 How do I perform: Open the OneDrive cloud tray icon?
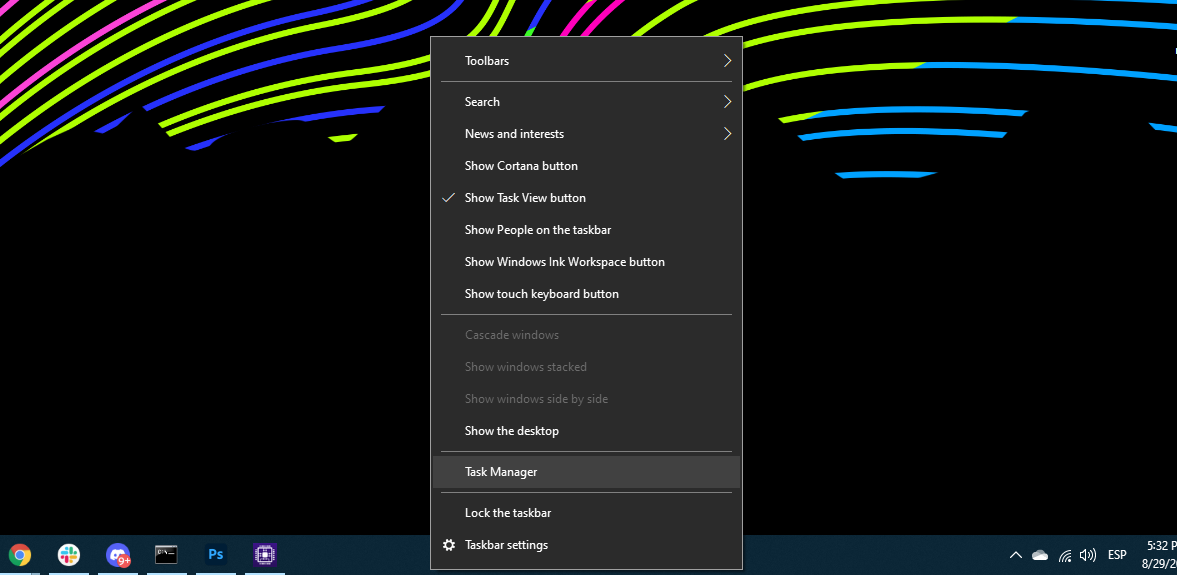coord(1040,555)
